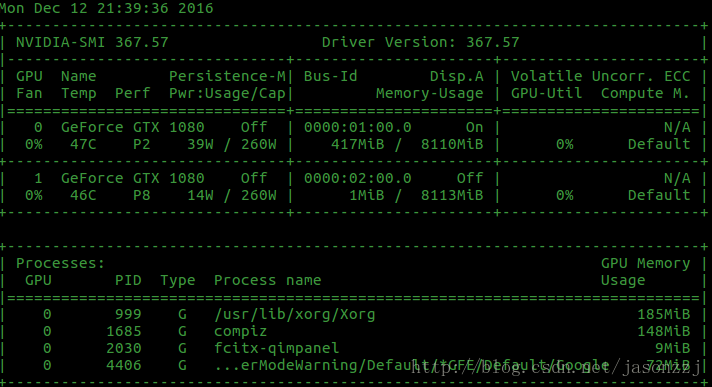Click GPU 1 GeForce GTX 1080 name
Viewport: 712px width, 387px height.
point(133,178)
